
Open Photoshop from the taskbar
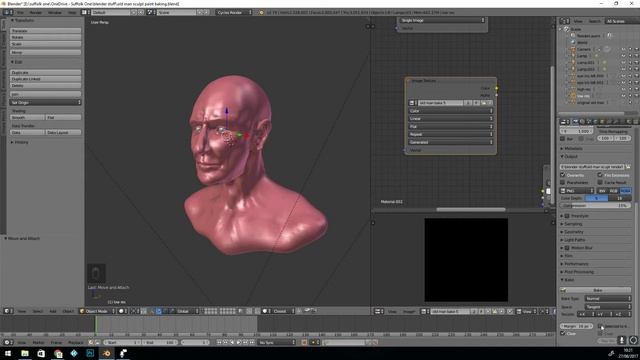90,353
